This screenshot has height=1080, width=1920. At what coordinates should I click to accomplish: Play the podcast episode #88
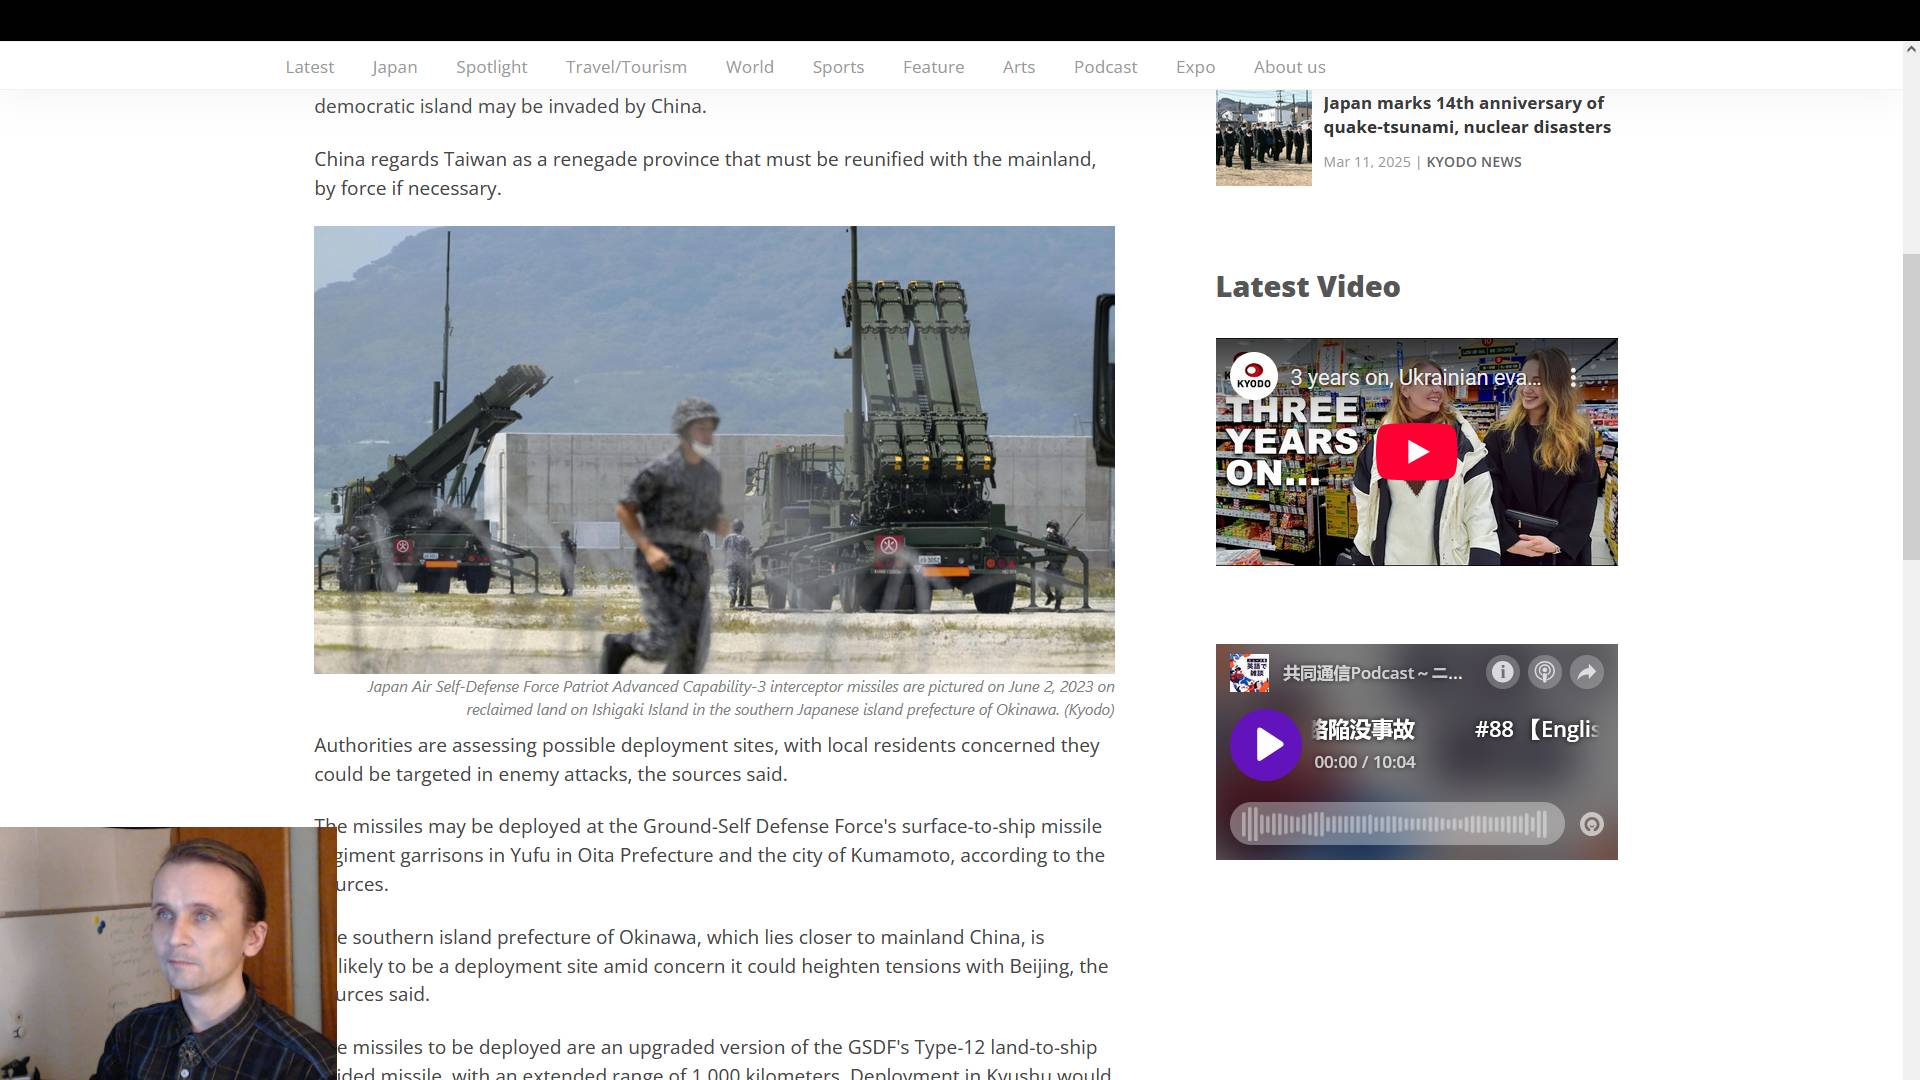pos(1265,745)
